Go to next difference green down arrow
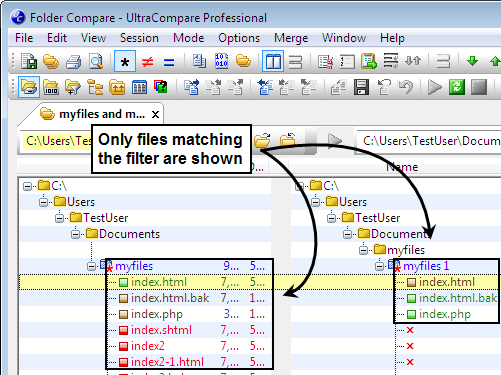 point(472,61)
